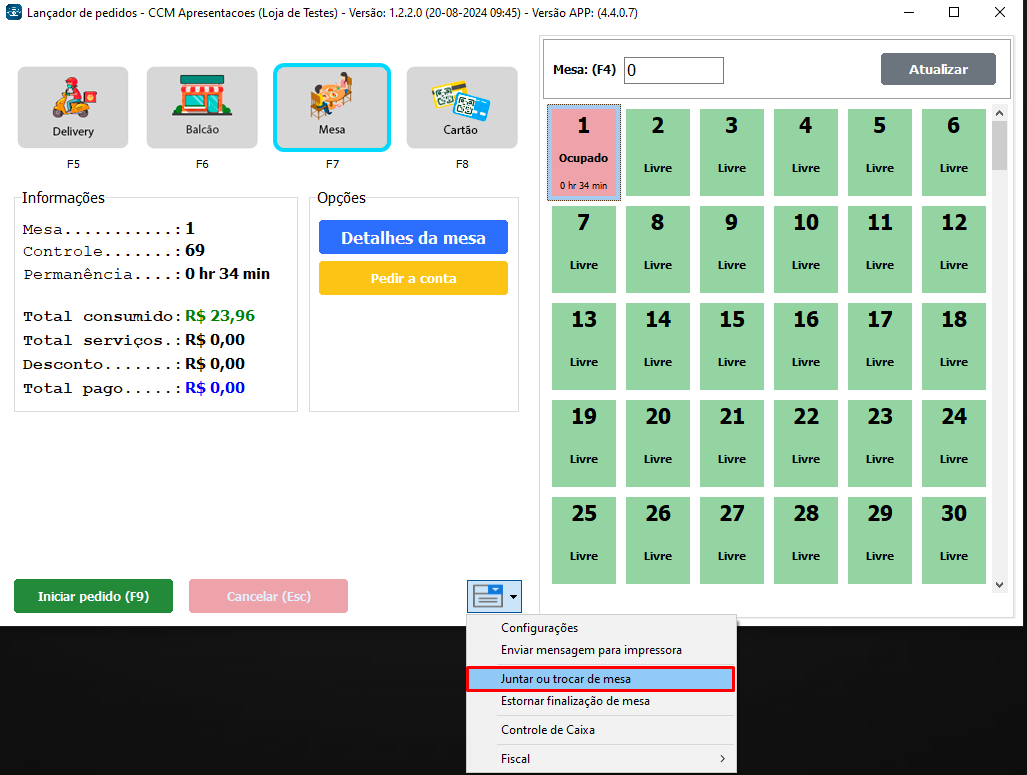This screenshot has width=1027, height=775.
Task: Click Iniciar pedido (F9) button
Action: 93,596
